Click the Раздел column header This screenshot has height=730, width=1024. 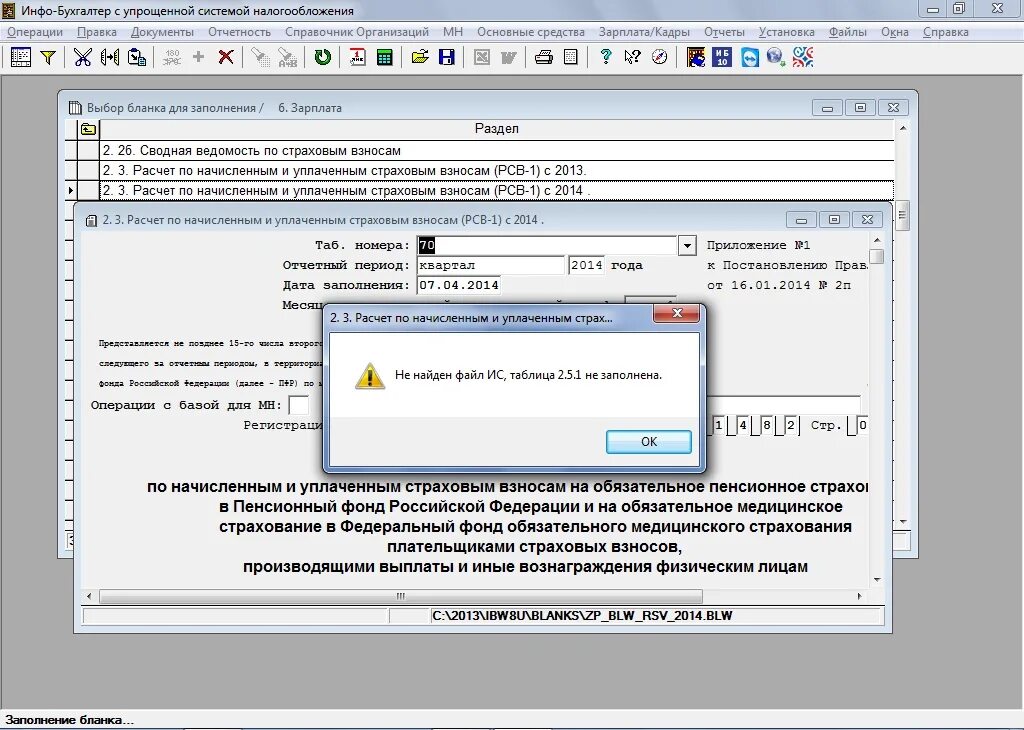496,129
